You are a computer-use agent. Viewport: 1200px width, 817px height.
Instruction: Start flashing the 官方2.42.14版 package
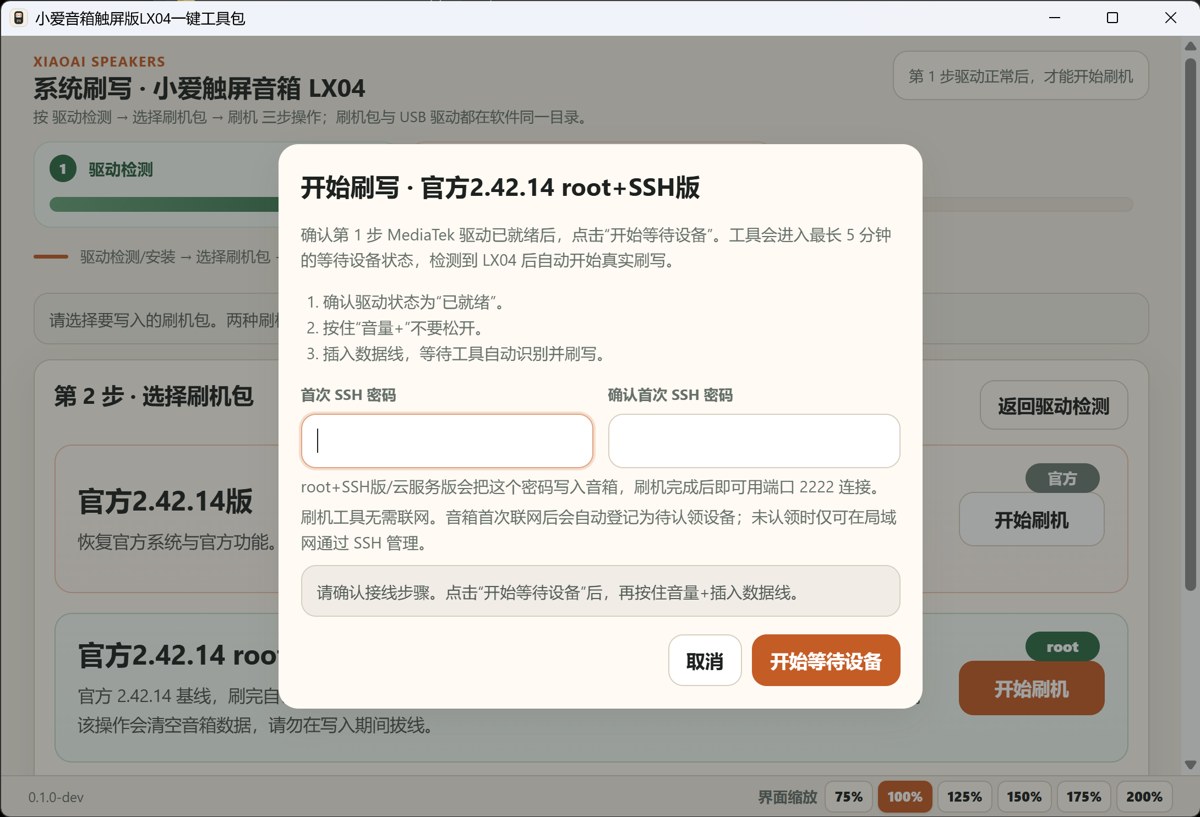click(x=1031, y=520)
